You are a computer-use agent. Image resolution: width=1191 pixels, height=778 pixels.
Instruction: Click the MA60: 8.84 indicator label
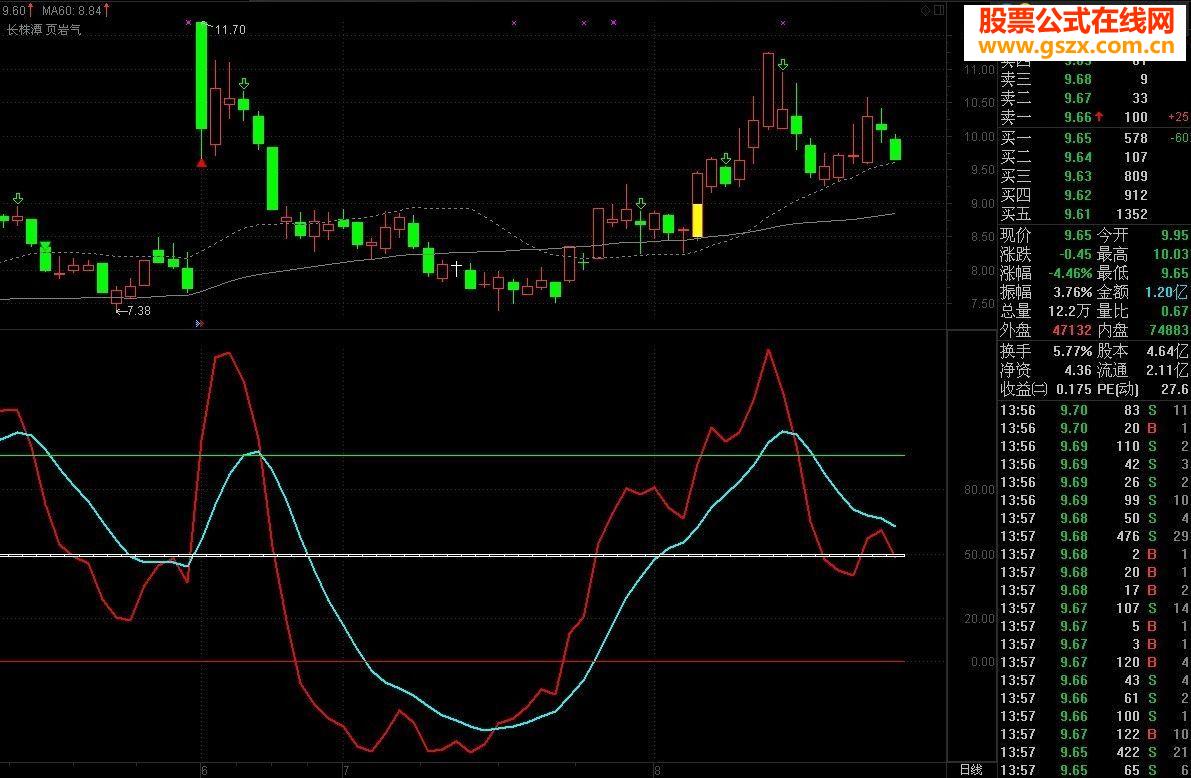pos(71,11)
